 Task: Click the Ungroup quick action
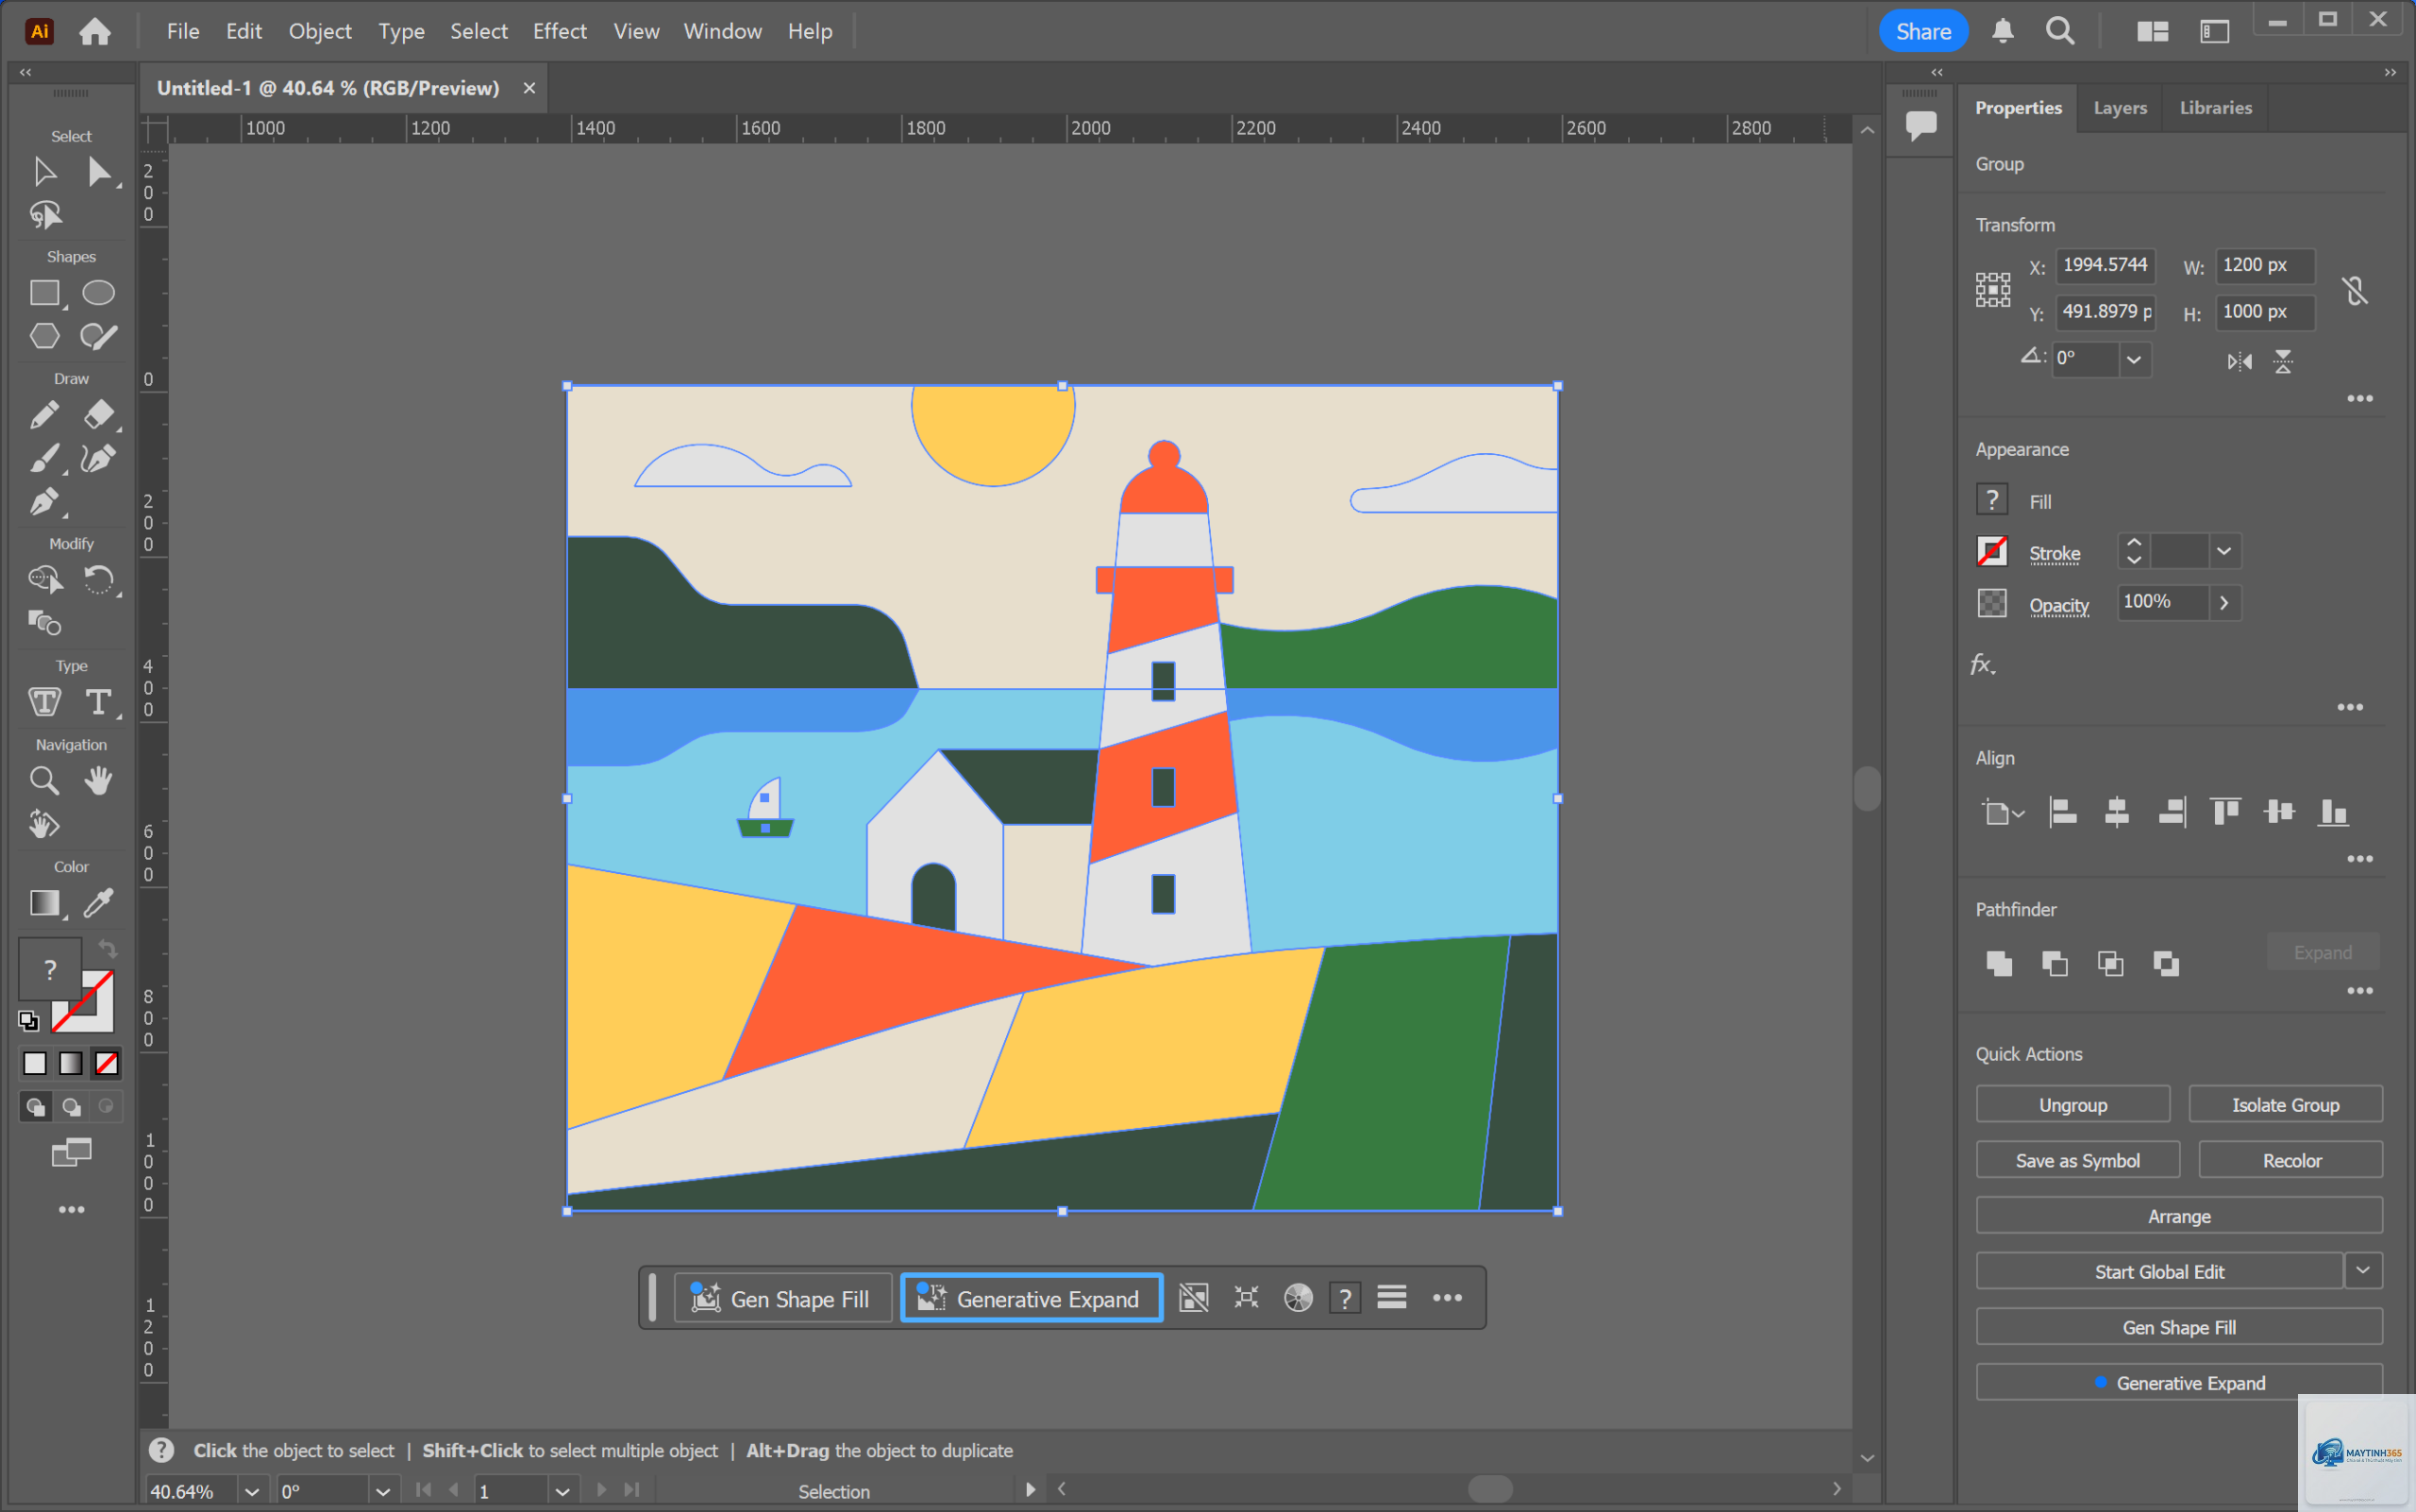(2072, 1104)
